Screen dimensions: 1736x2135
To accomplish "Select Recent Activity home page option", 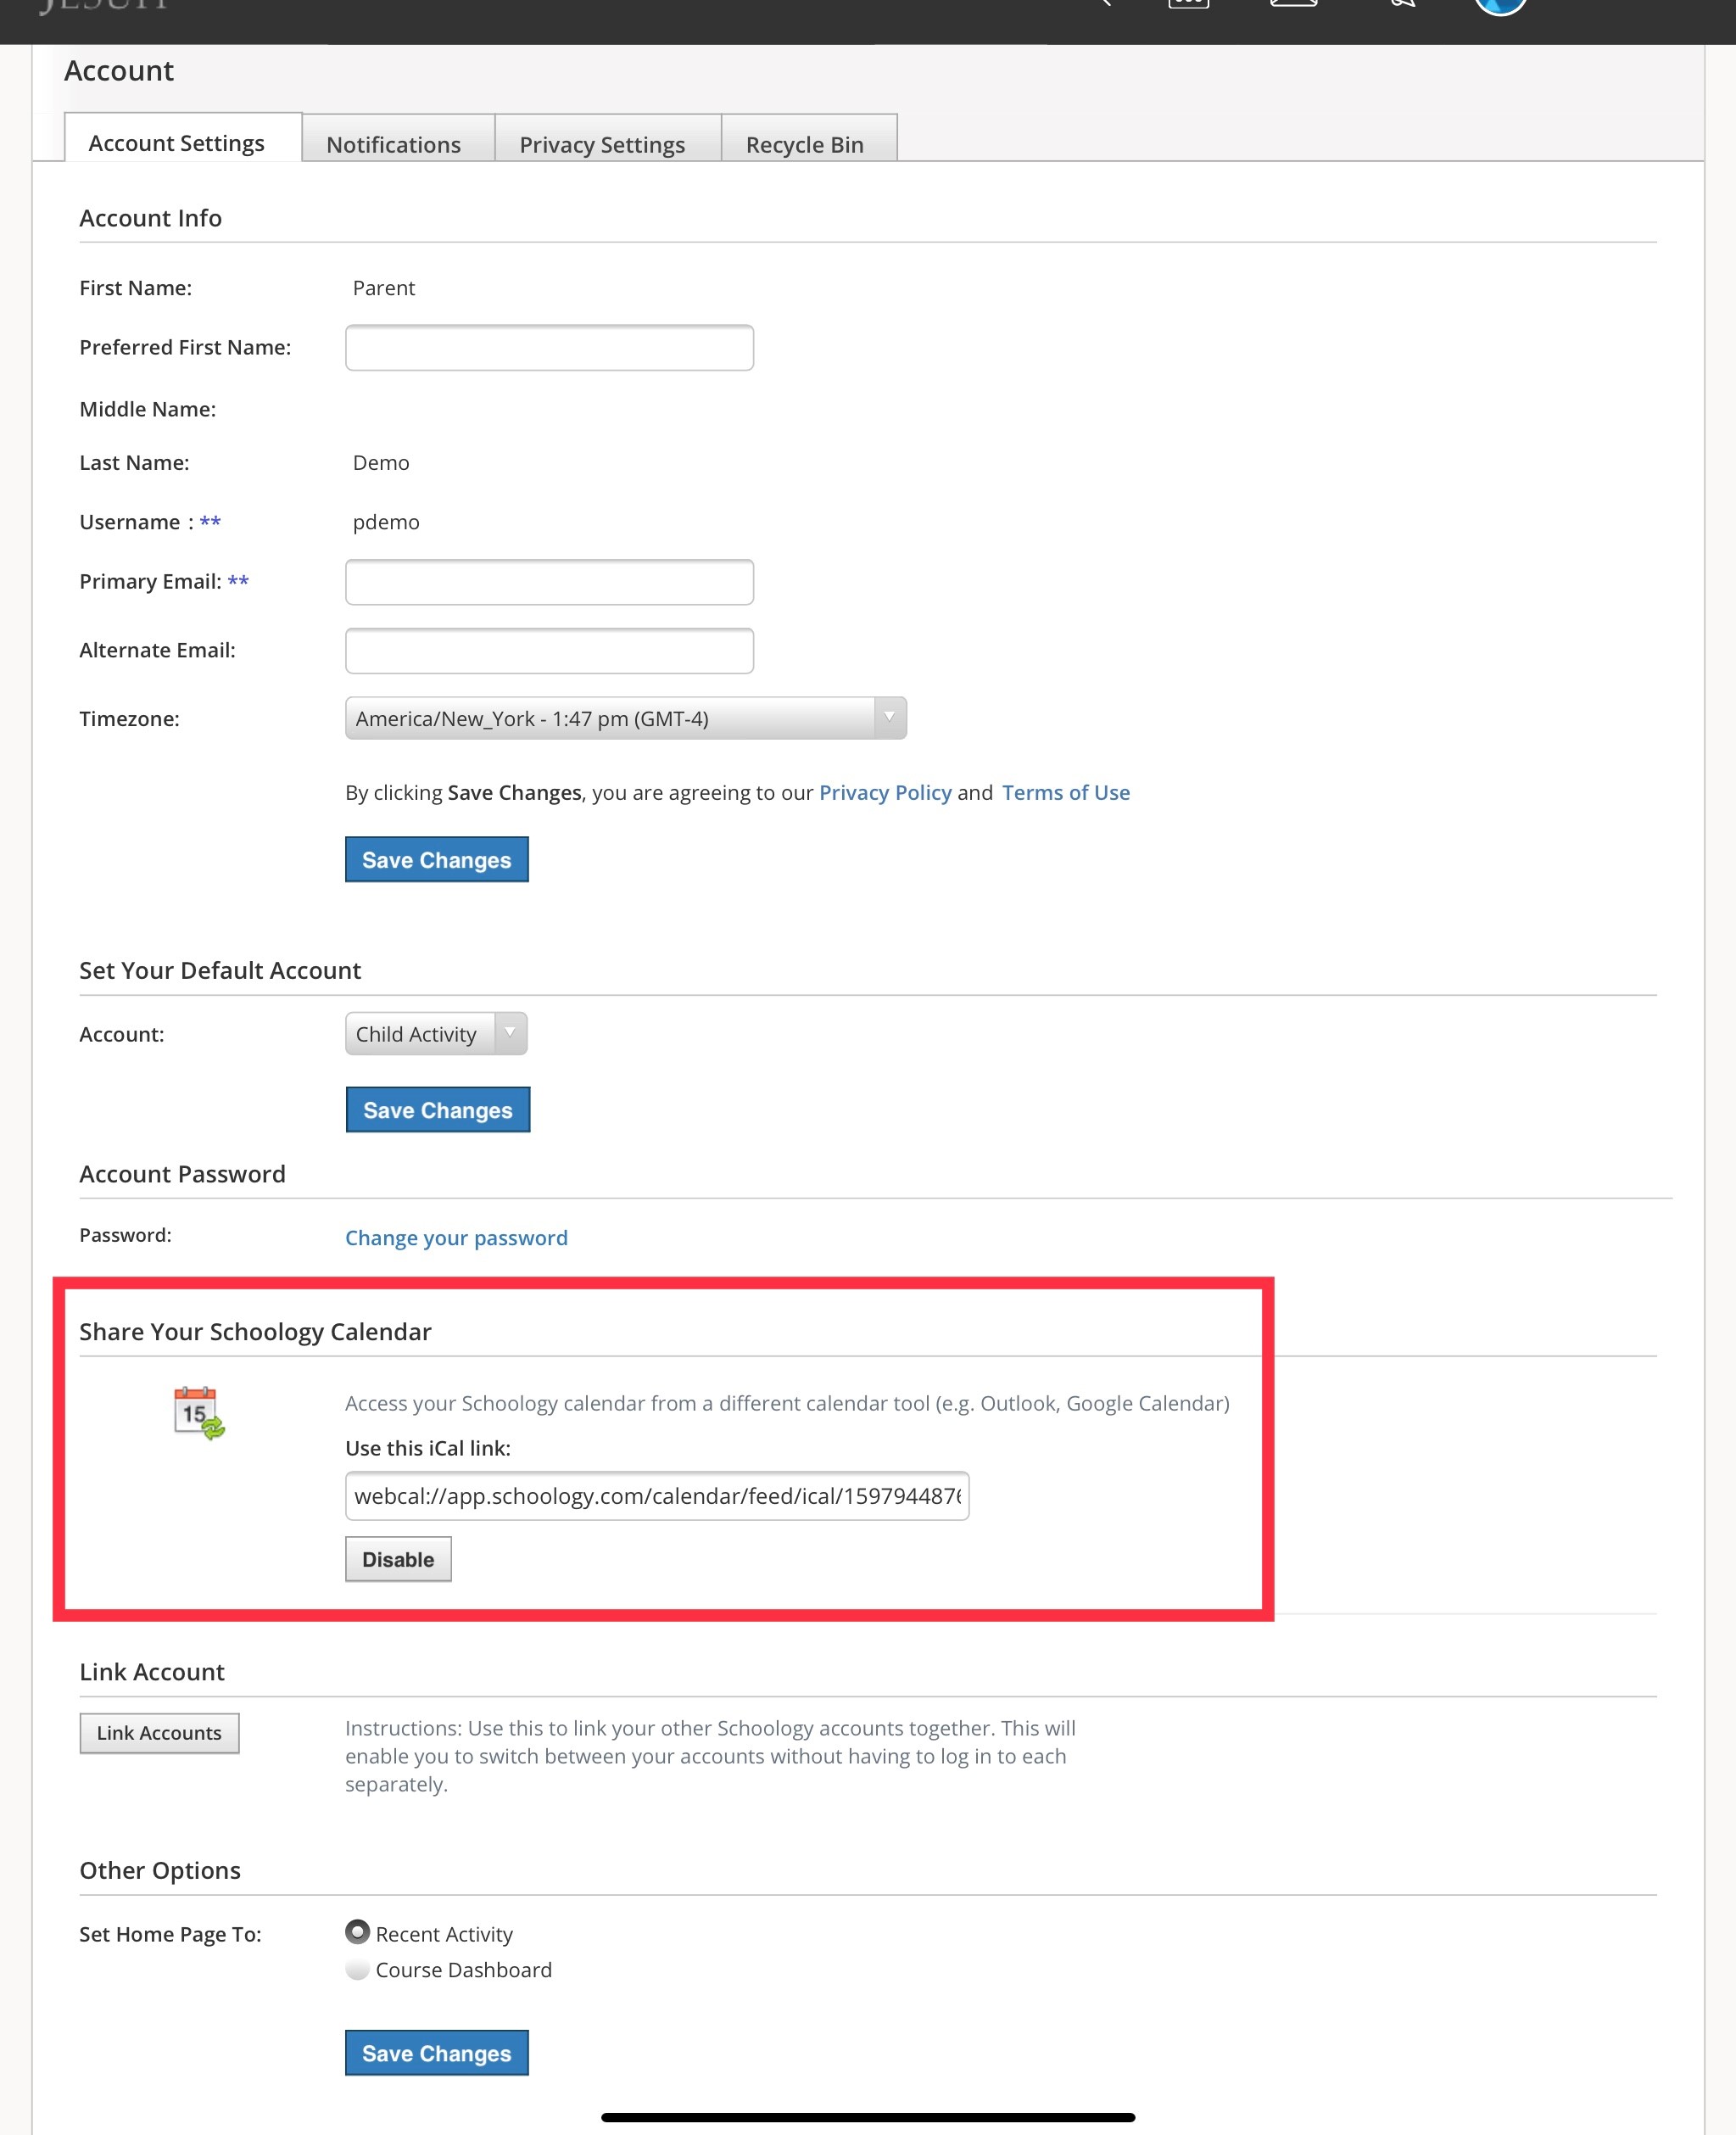I will (357, 1932).
